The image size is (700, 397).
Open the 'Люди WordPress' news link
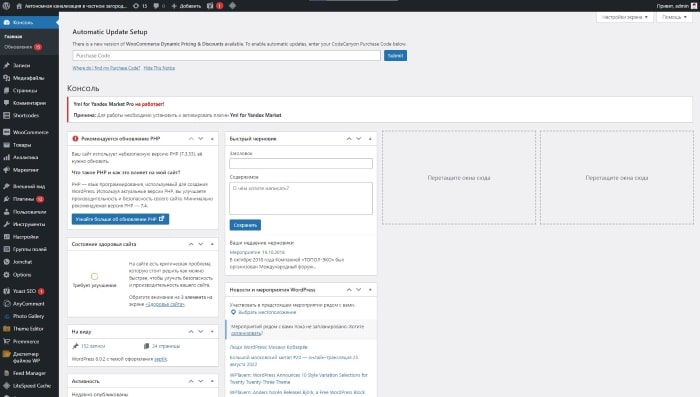[268, 347]
